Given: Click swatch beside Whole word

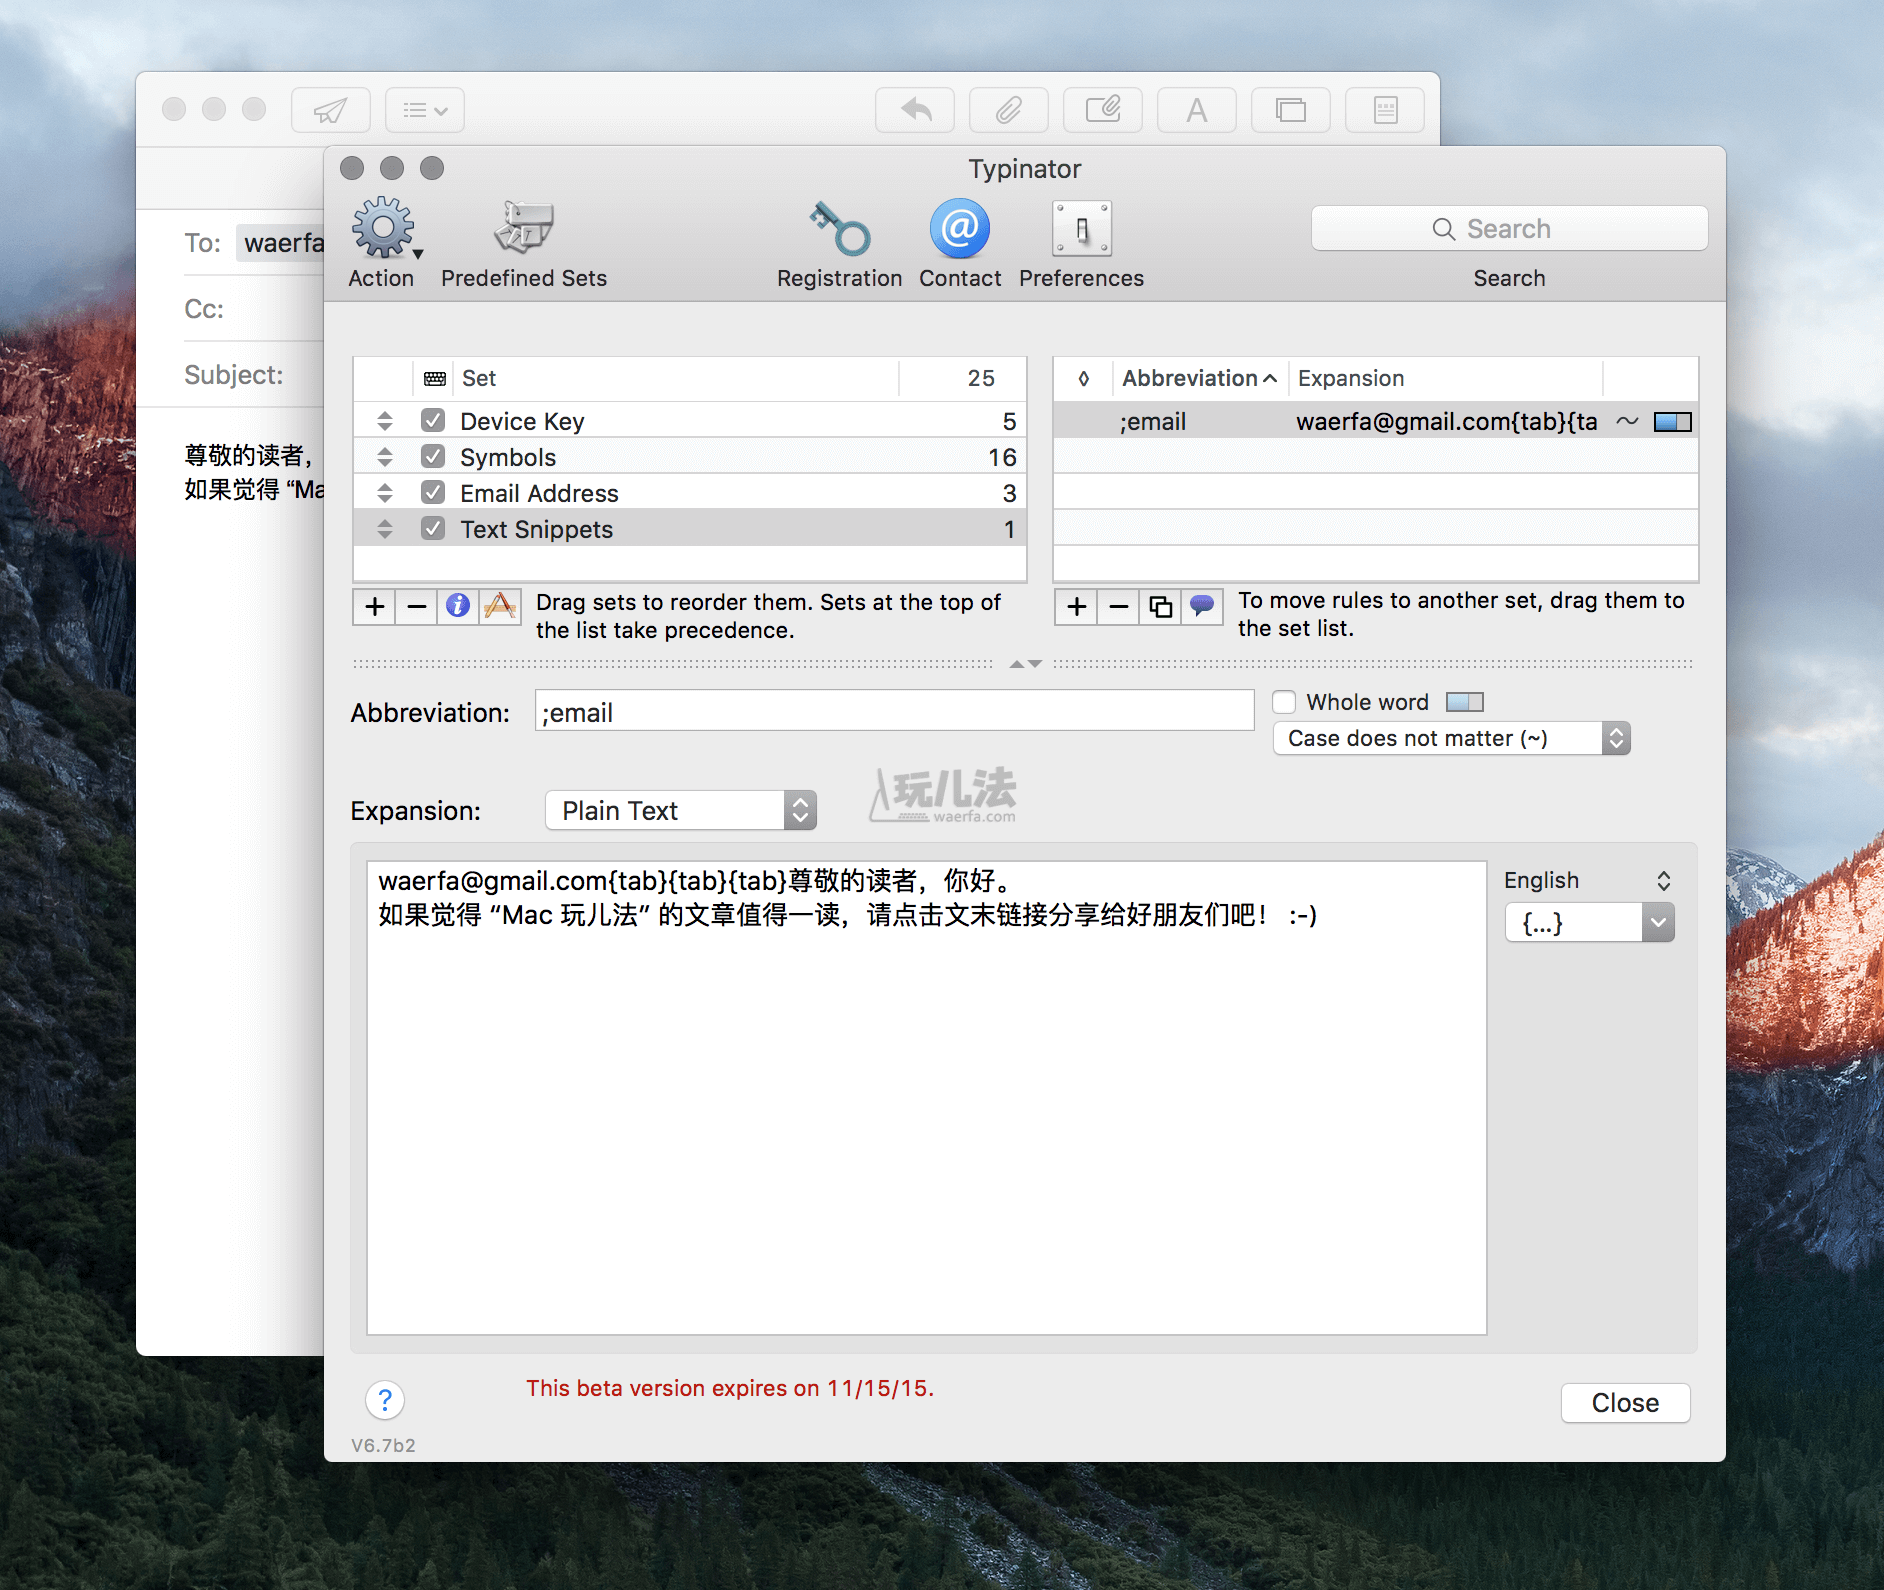Looking at the screenshot, I should [x=1465, y=702].
